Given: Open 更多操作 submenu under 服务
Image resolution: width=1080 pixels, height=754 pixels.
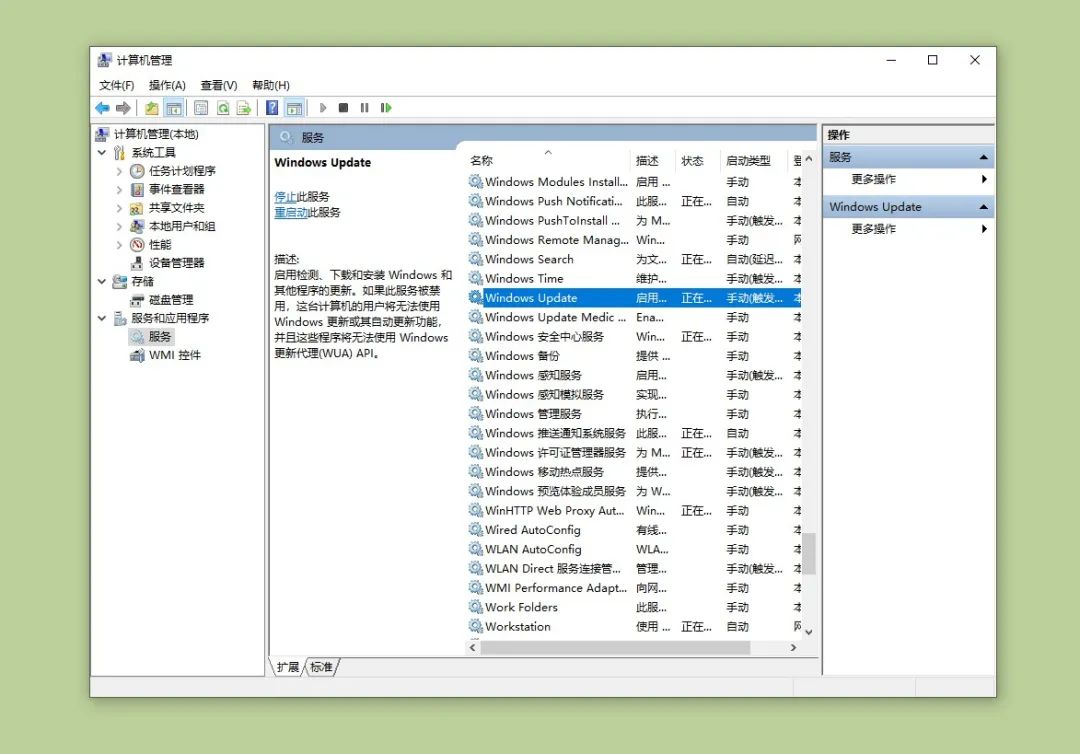Looking at the screenshot, I should tap(908, 179).
